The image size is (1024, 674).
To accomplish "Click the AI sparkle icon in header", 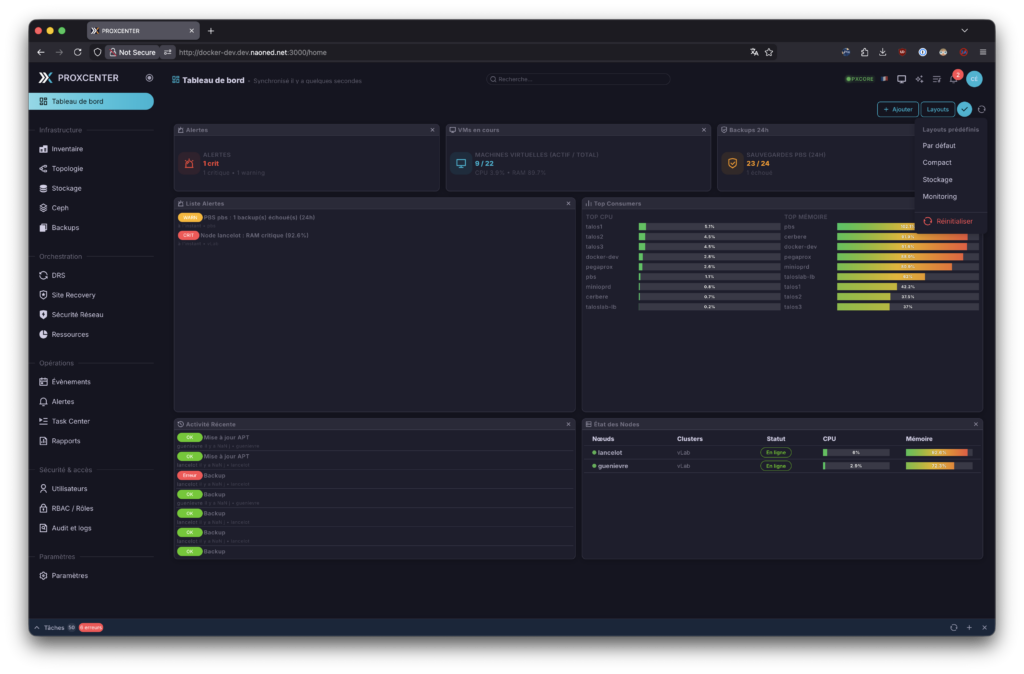I will coord(919,79).
